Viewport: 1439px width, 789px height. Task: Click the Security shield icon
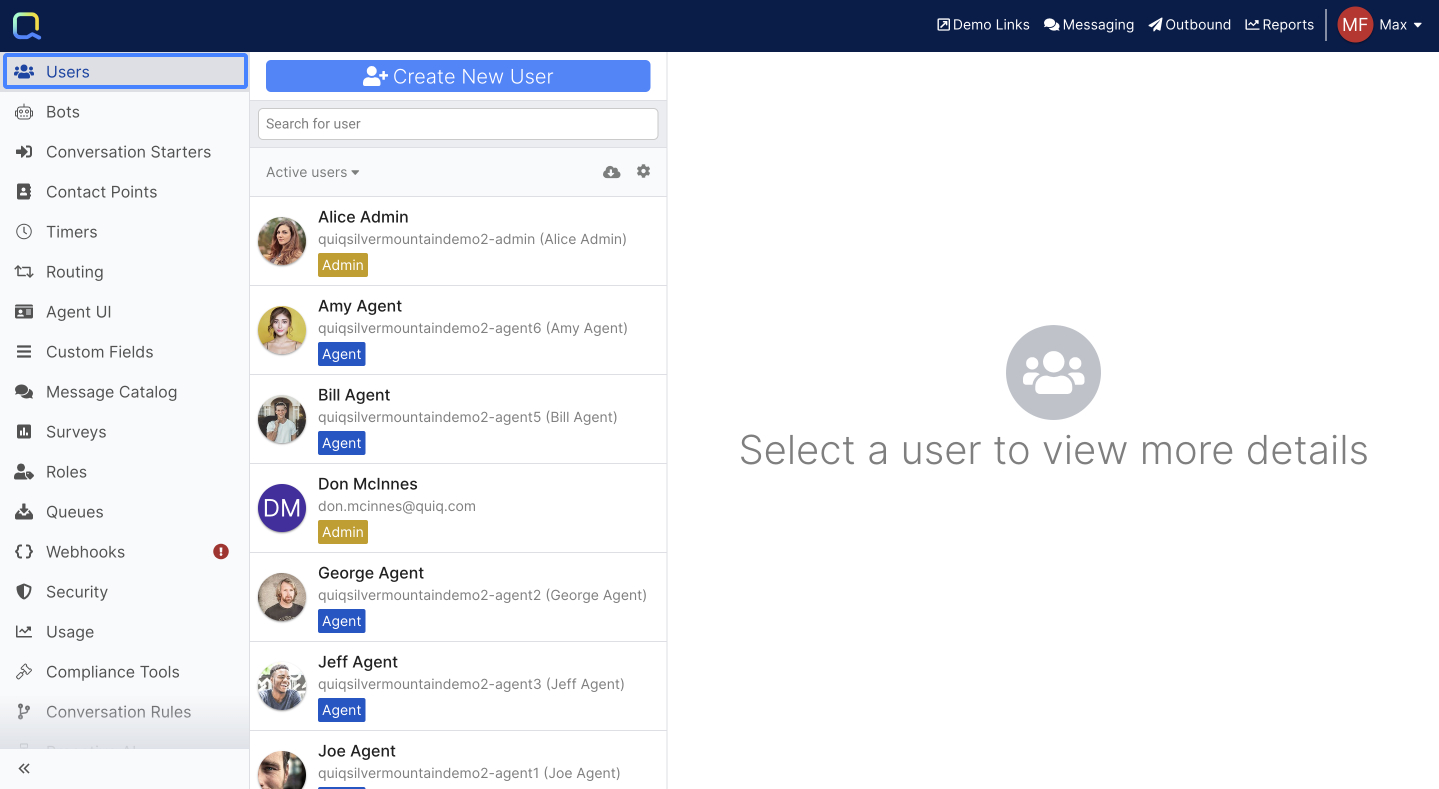click(24, 592)
